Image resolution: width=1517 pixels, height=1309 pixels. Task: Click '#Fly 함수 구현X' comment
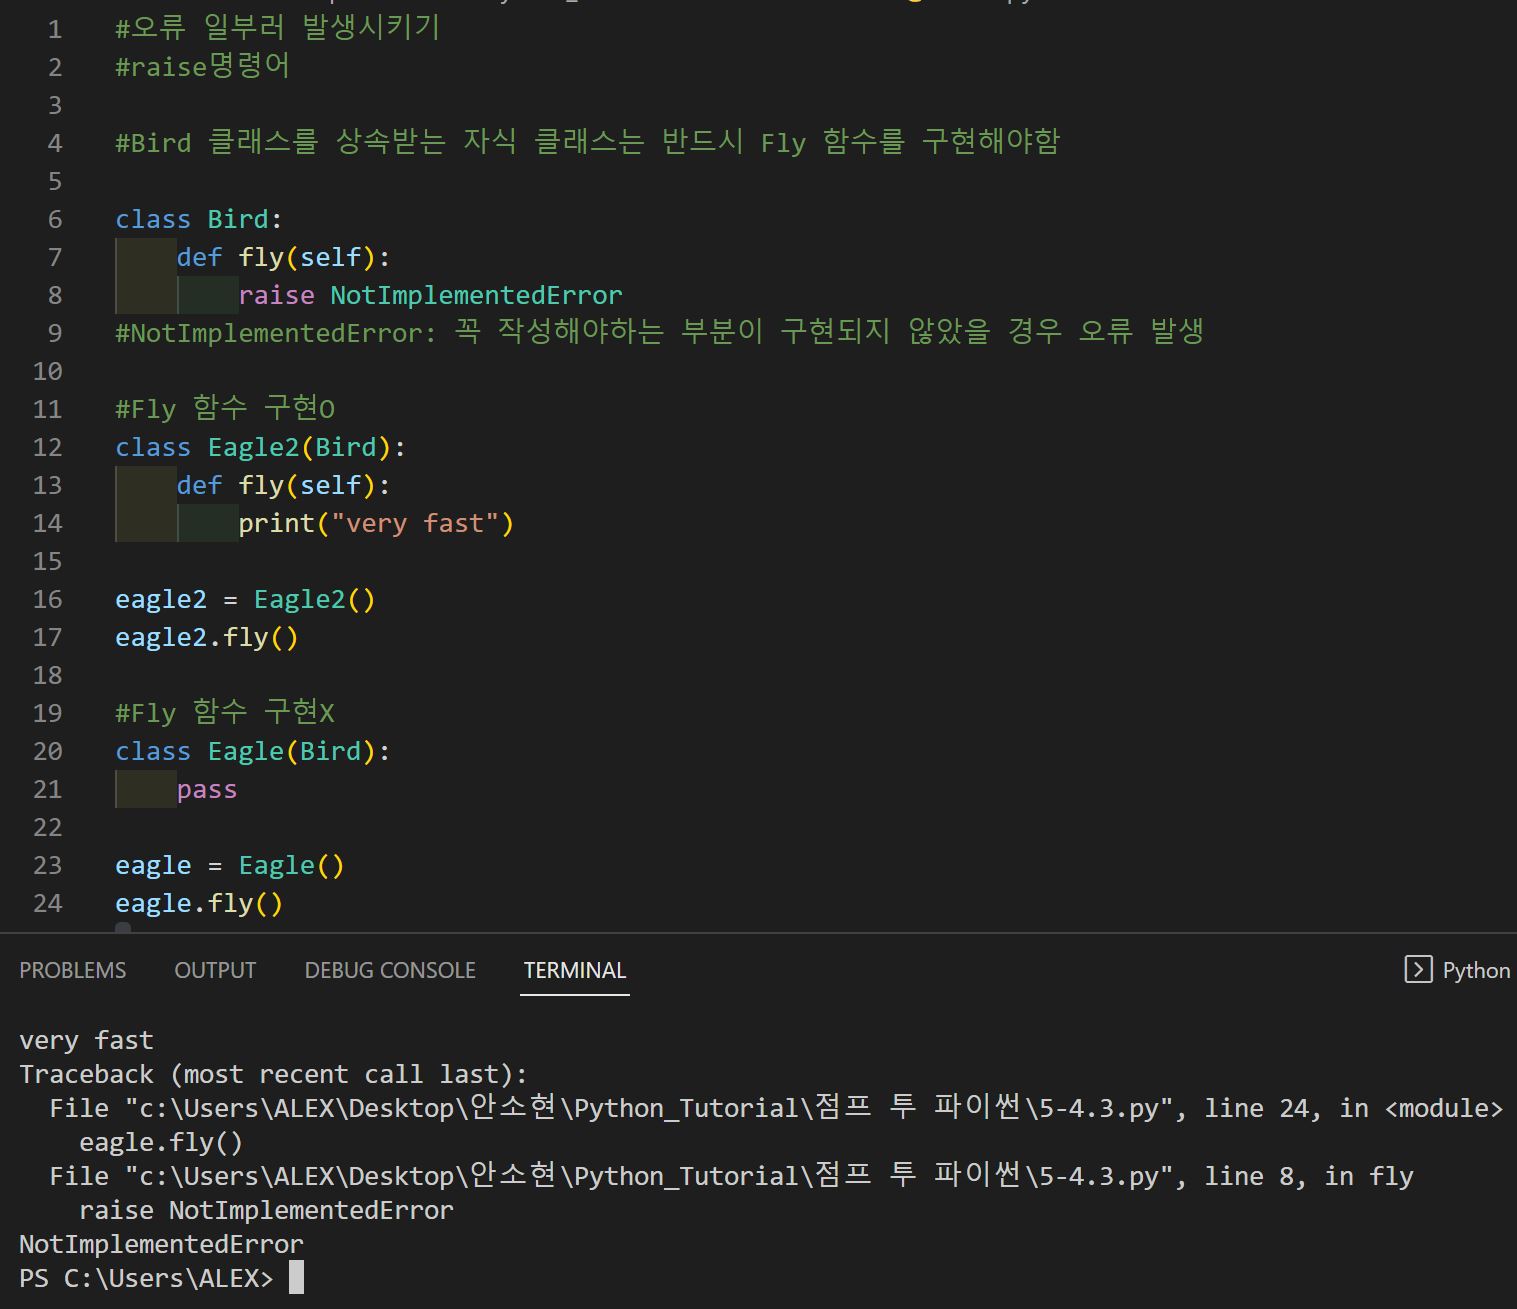(225, 712)
